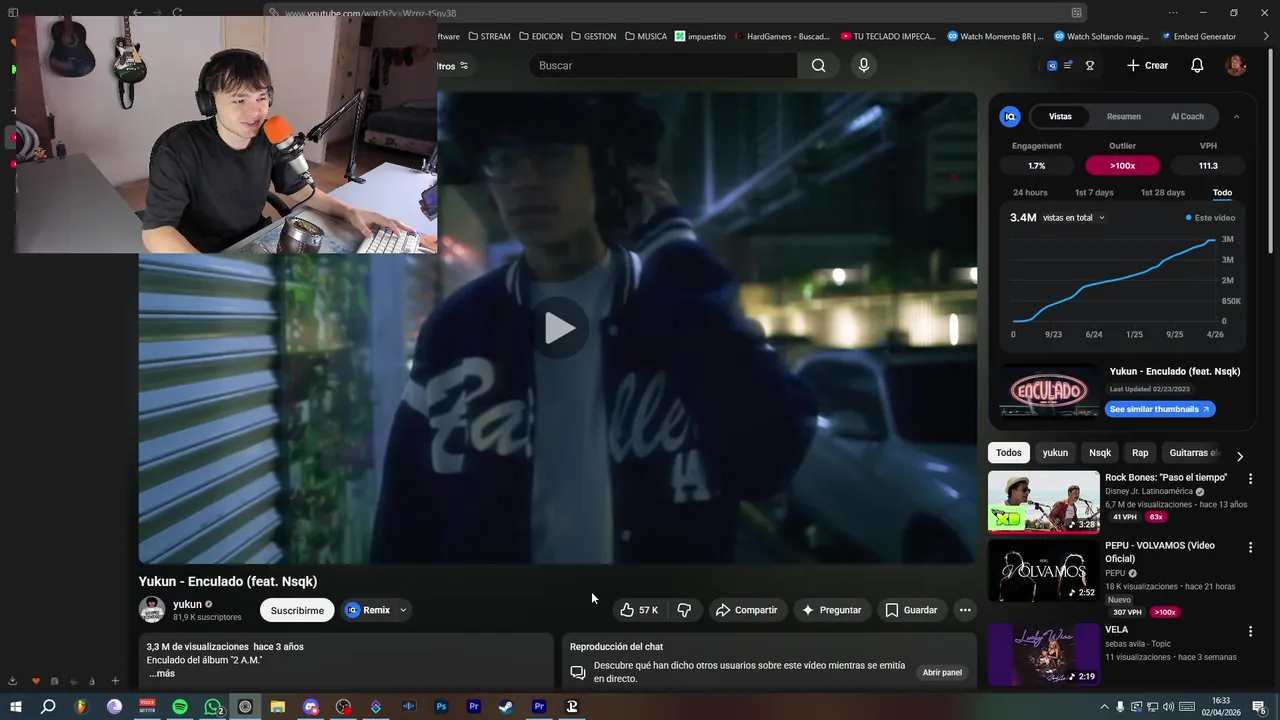Screen dimensions: 1280x720
Task: Click 'See similar thumbnails' link
Action: [1160, 409]
